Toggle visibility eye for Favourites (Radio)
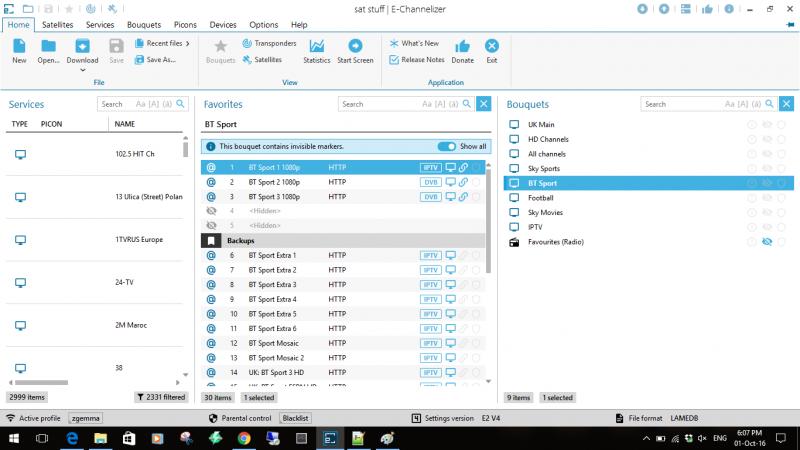The image size is (800, 450). point(766,242)
